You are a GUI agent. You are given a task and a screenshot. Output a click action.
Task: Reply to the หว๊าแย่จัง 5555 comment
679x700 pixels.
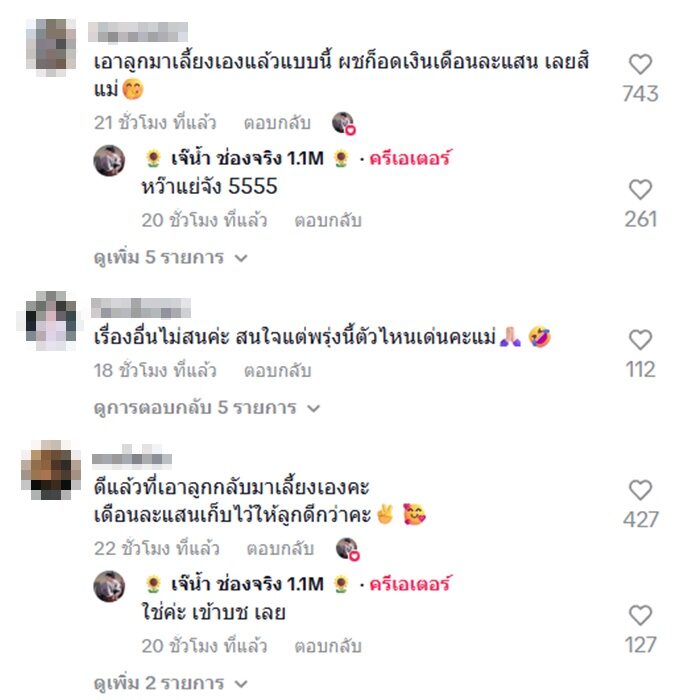coord(328,221)
